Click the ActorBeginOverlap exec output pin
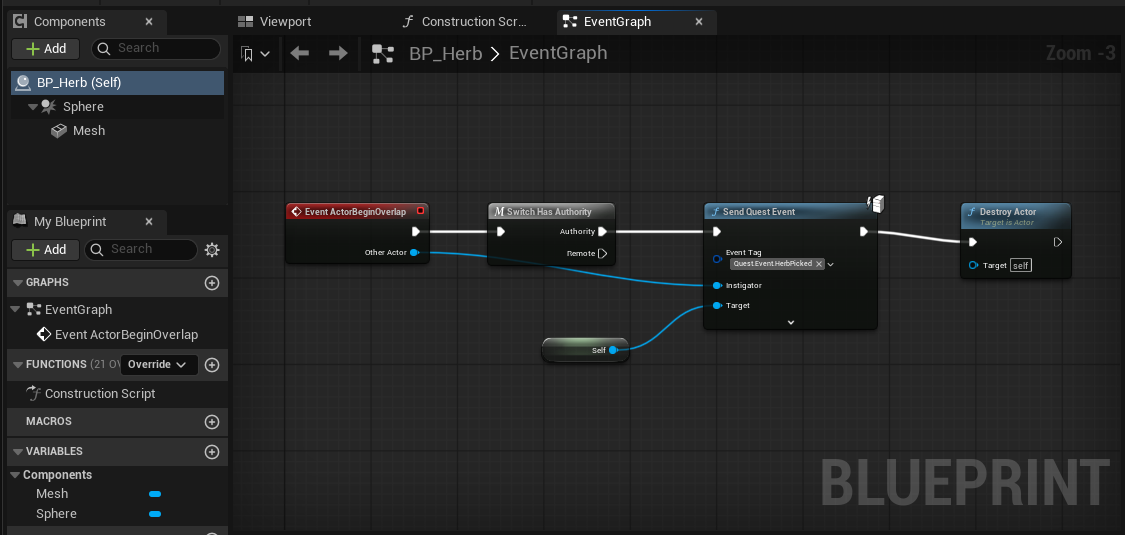The image size is (1125, 535). [415, 232]
